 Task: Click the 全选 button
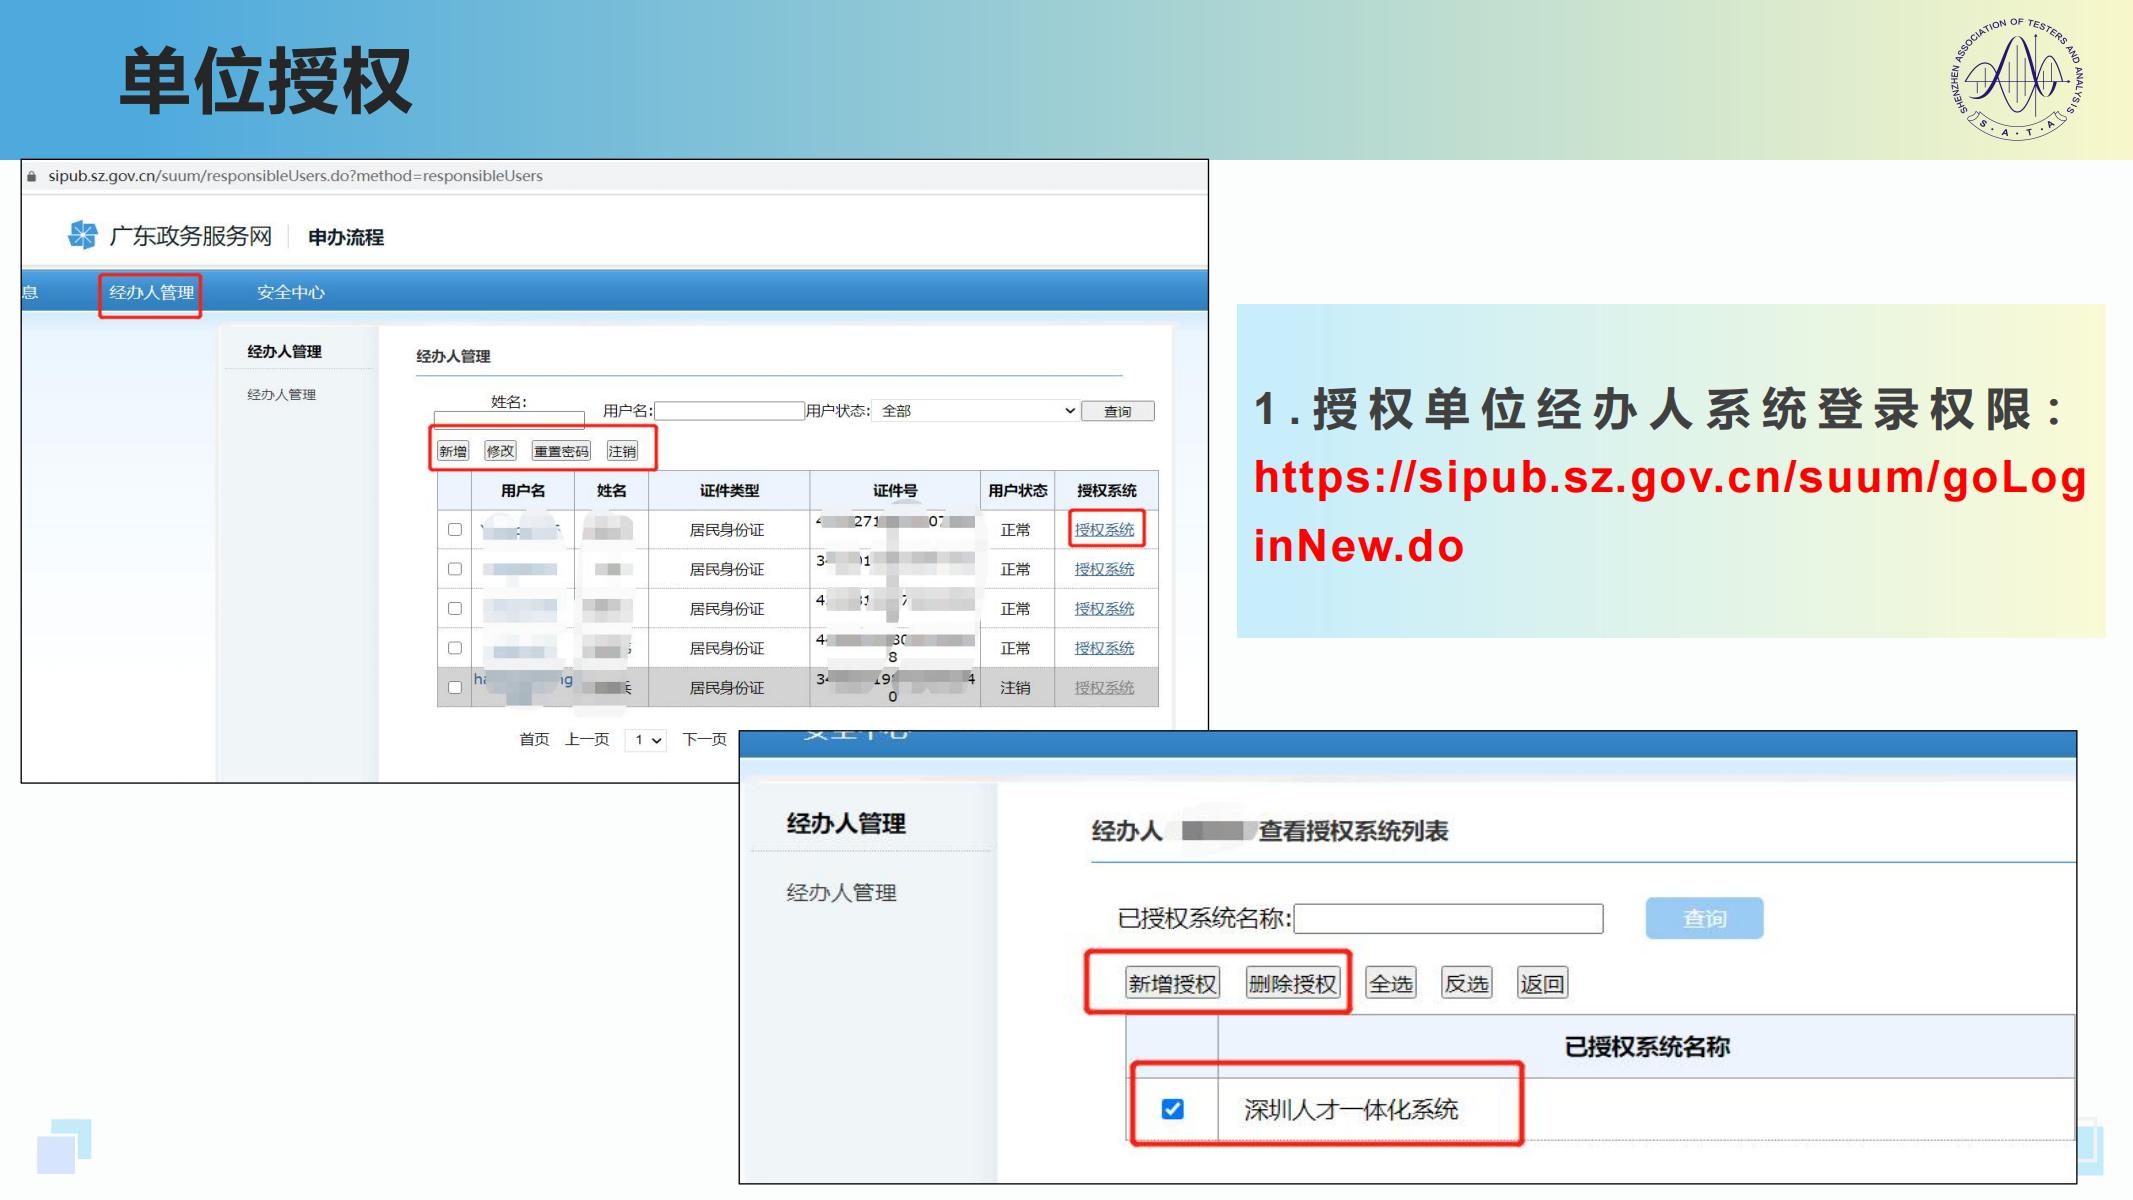tap(1391, 983)
